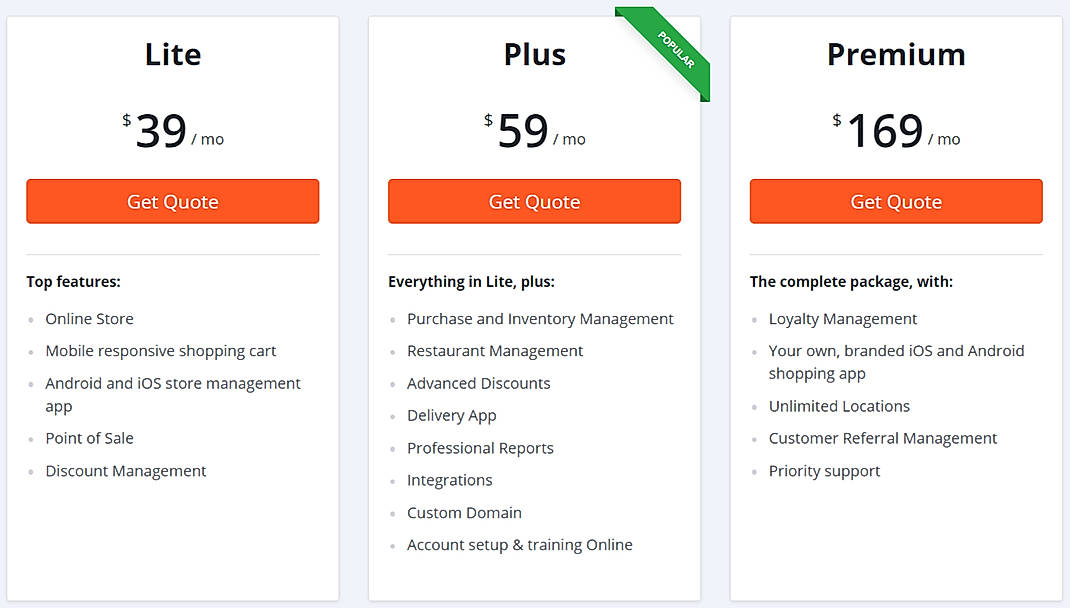Select the Unlimited Locations feature under Premium

839,406
